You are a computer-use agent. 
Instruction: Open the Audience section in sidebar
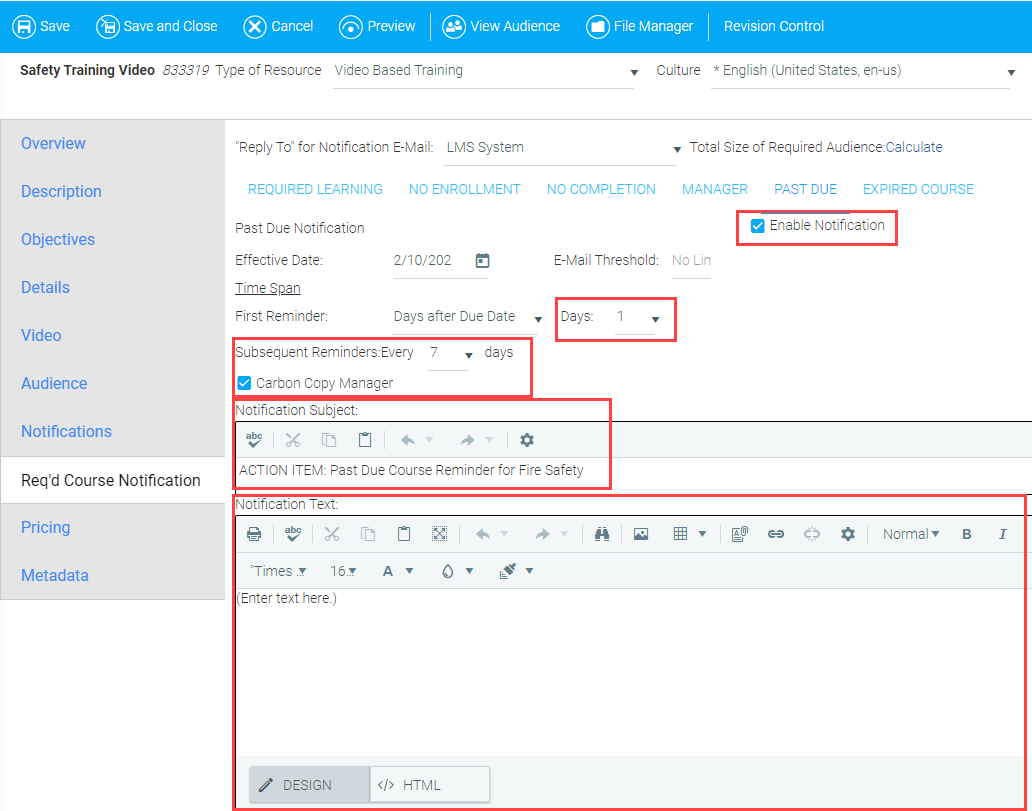54,383
